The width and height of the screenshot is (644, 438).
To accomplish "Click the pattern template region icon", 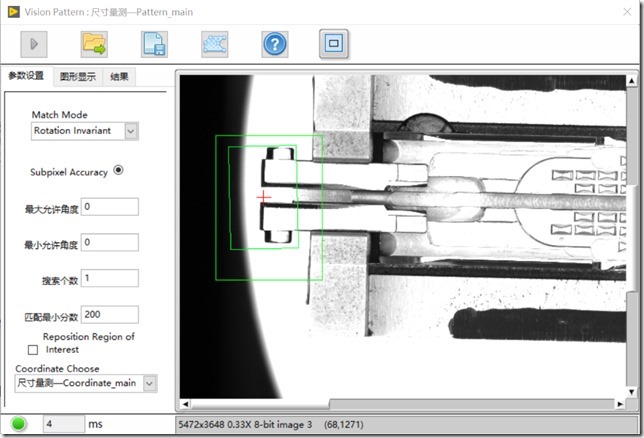I will (215, 44).
